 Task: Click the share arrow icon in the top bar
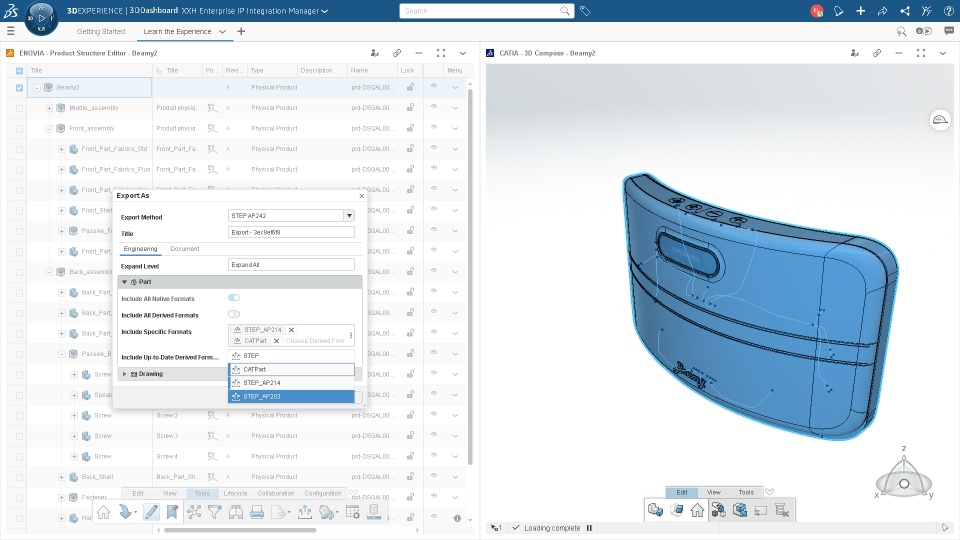click(x=882, y=11)
